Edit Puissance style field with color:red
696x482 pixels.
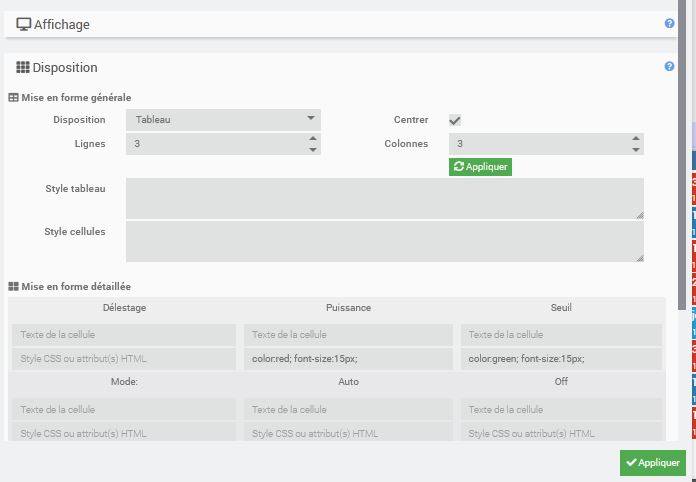pyautogui.click(x=348, y=359)
